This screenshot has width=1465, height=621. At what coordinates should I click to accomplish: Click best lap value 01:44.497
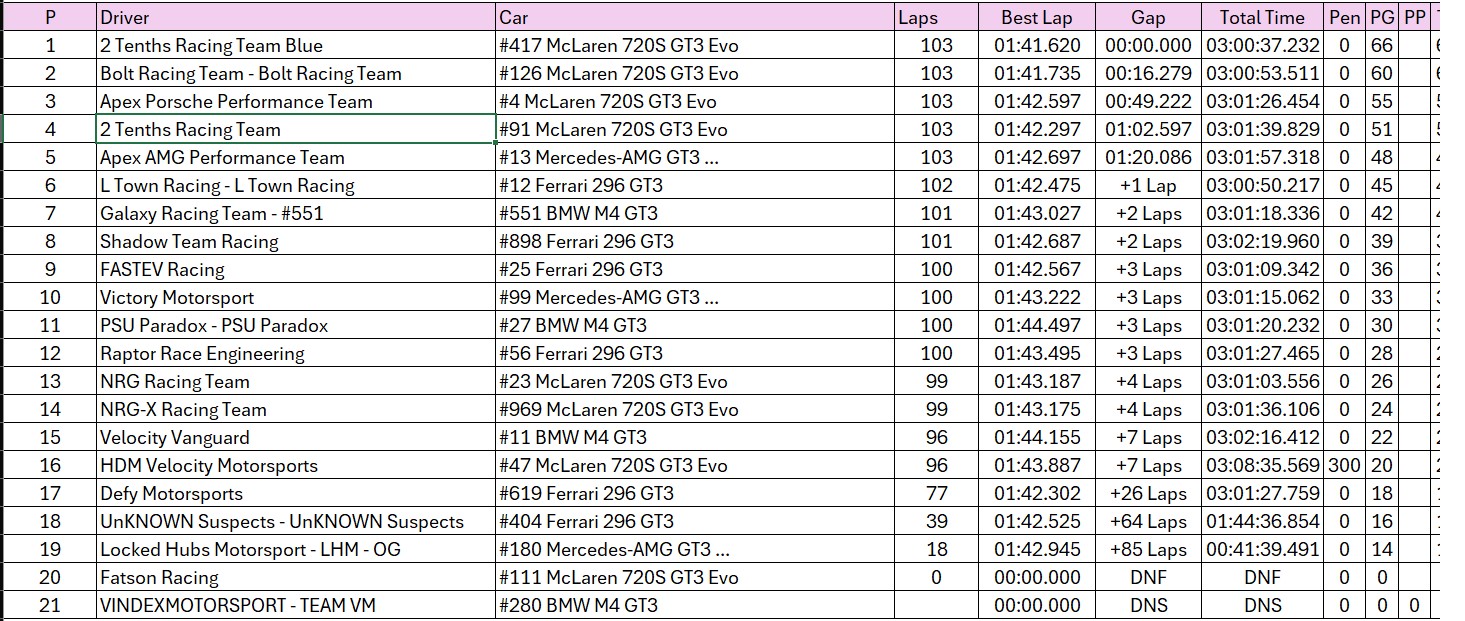[1037, 325]
